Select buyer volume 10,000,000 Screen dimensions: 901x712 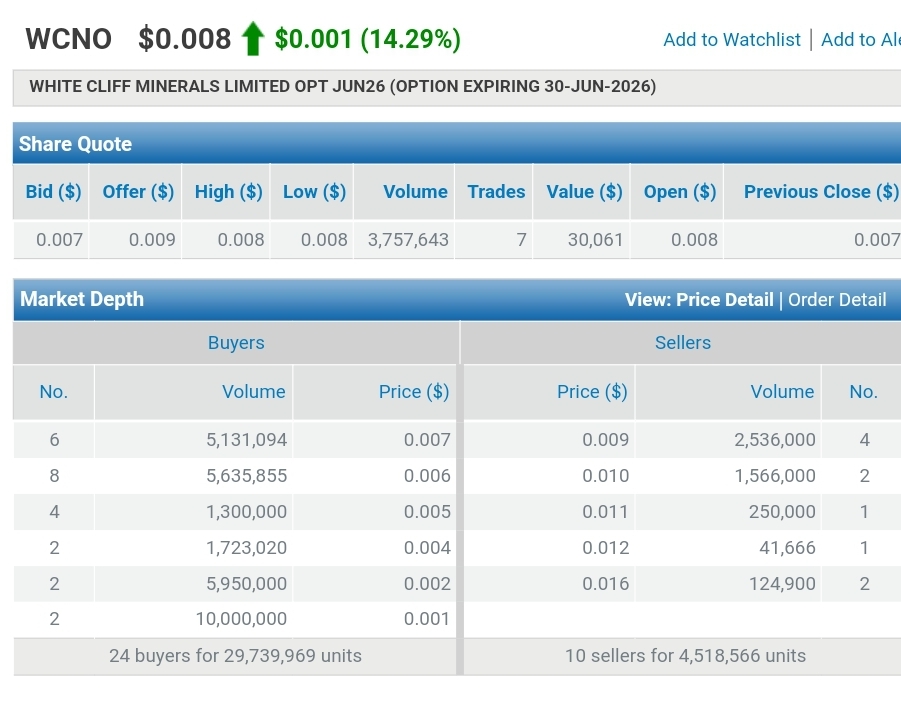tap(241, 619)
